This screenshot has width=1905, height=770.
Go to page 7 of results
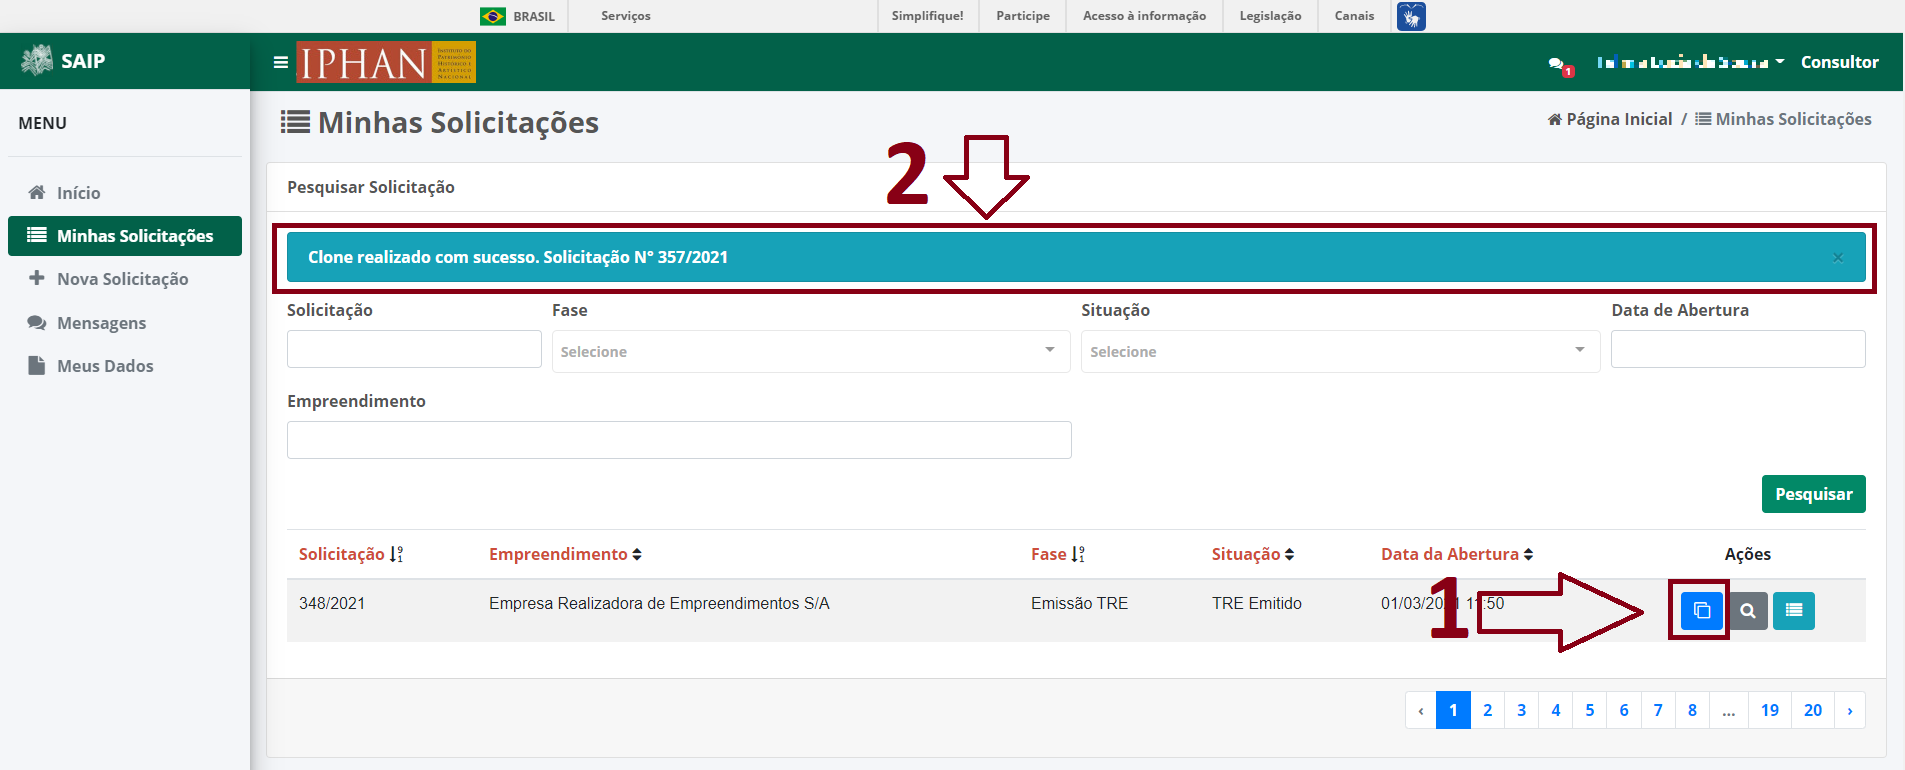coord(1657,710)
